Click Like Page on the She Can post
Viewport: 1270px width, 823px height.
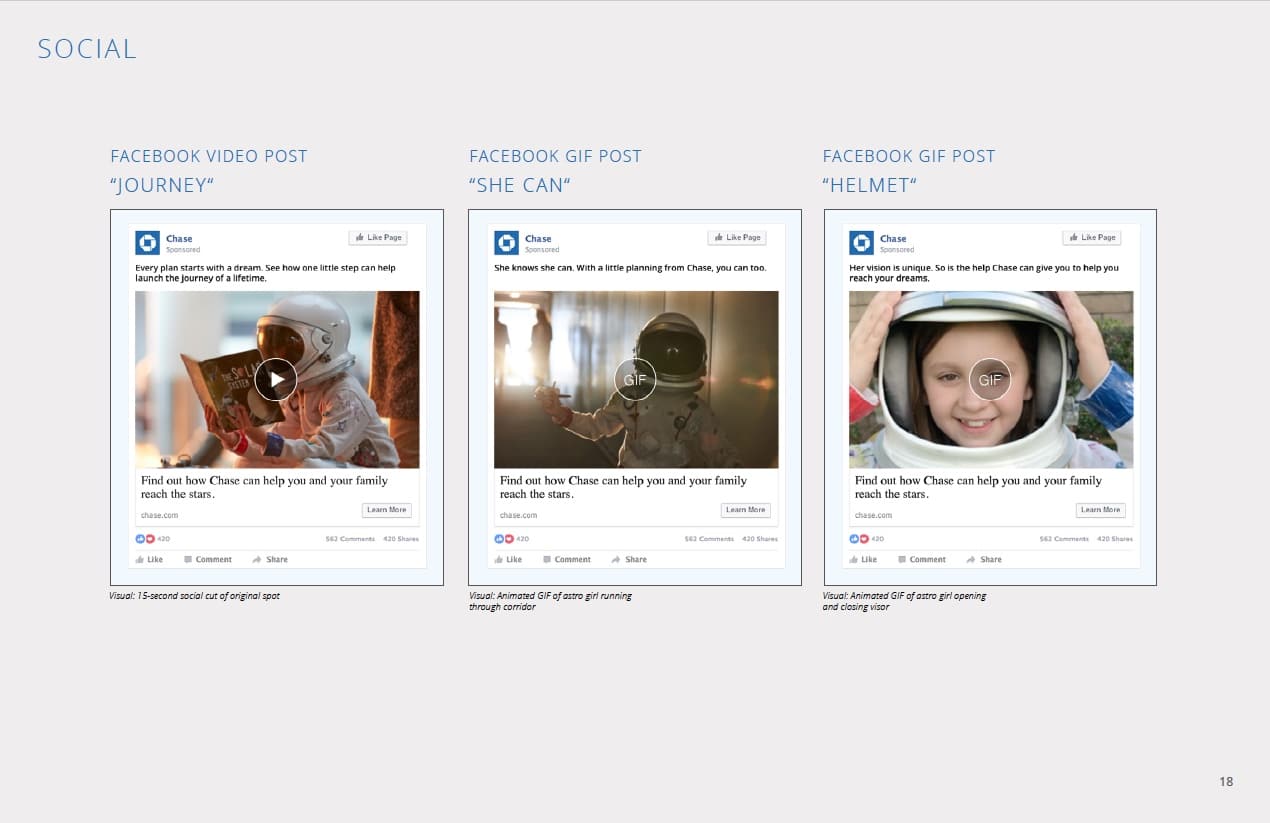(737, 238)
